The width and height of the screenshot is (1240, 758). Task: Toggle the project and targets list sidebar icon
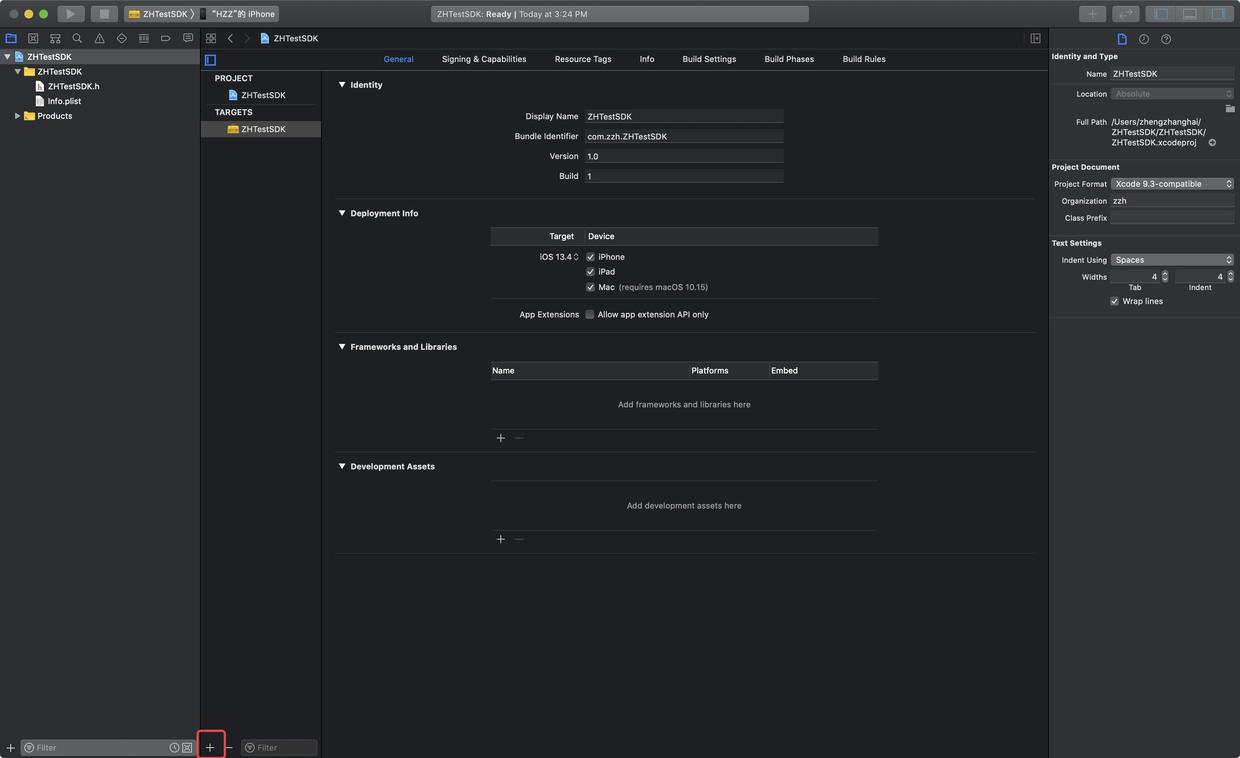[210, 60]
